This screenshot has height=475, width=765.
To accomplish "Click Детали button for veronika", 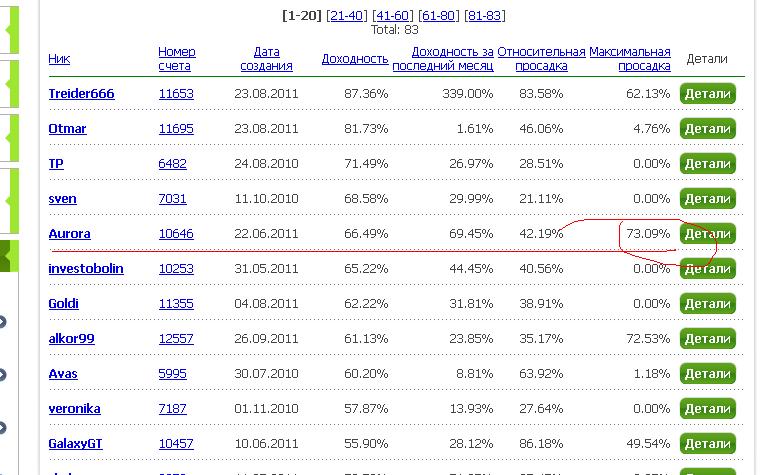I will pos(707,408).
